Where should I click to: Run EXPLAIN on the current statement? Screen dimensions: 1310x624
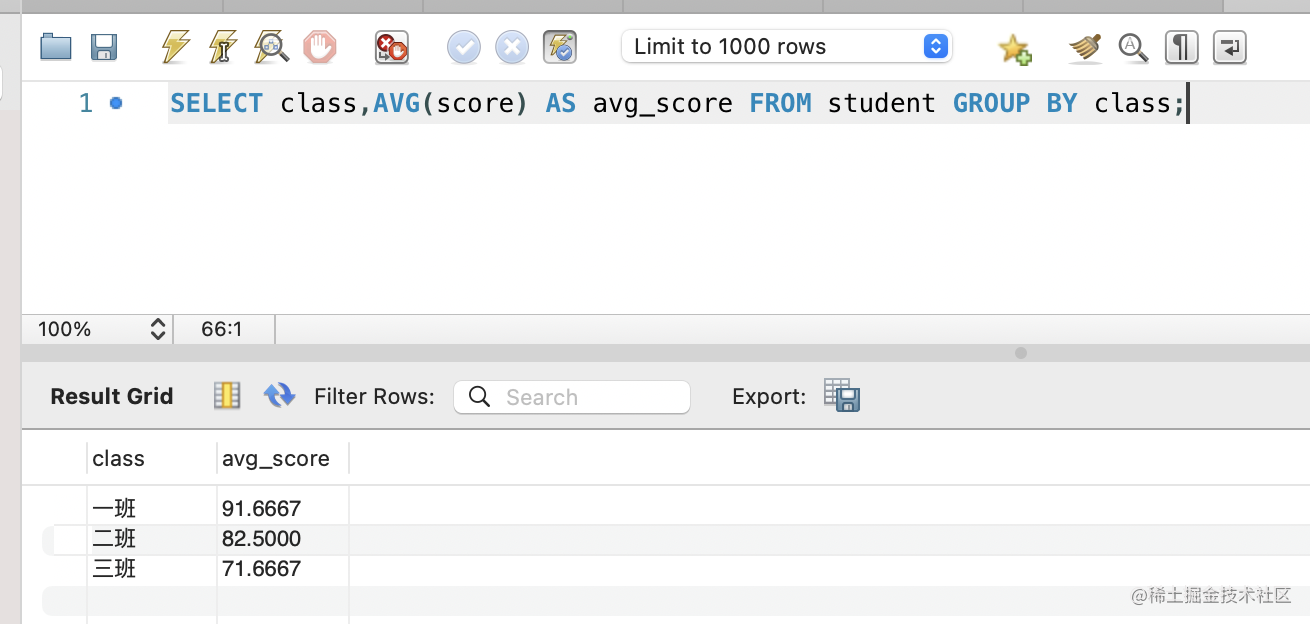tap(271, 47)
